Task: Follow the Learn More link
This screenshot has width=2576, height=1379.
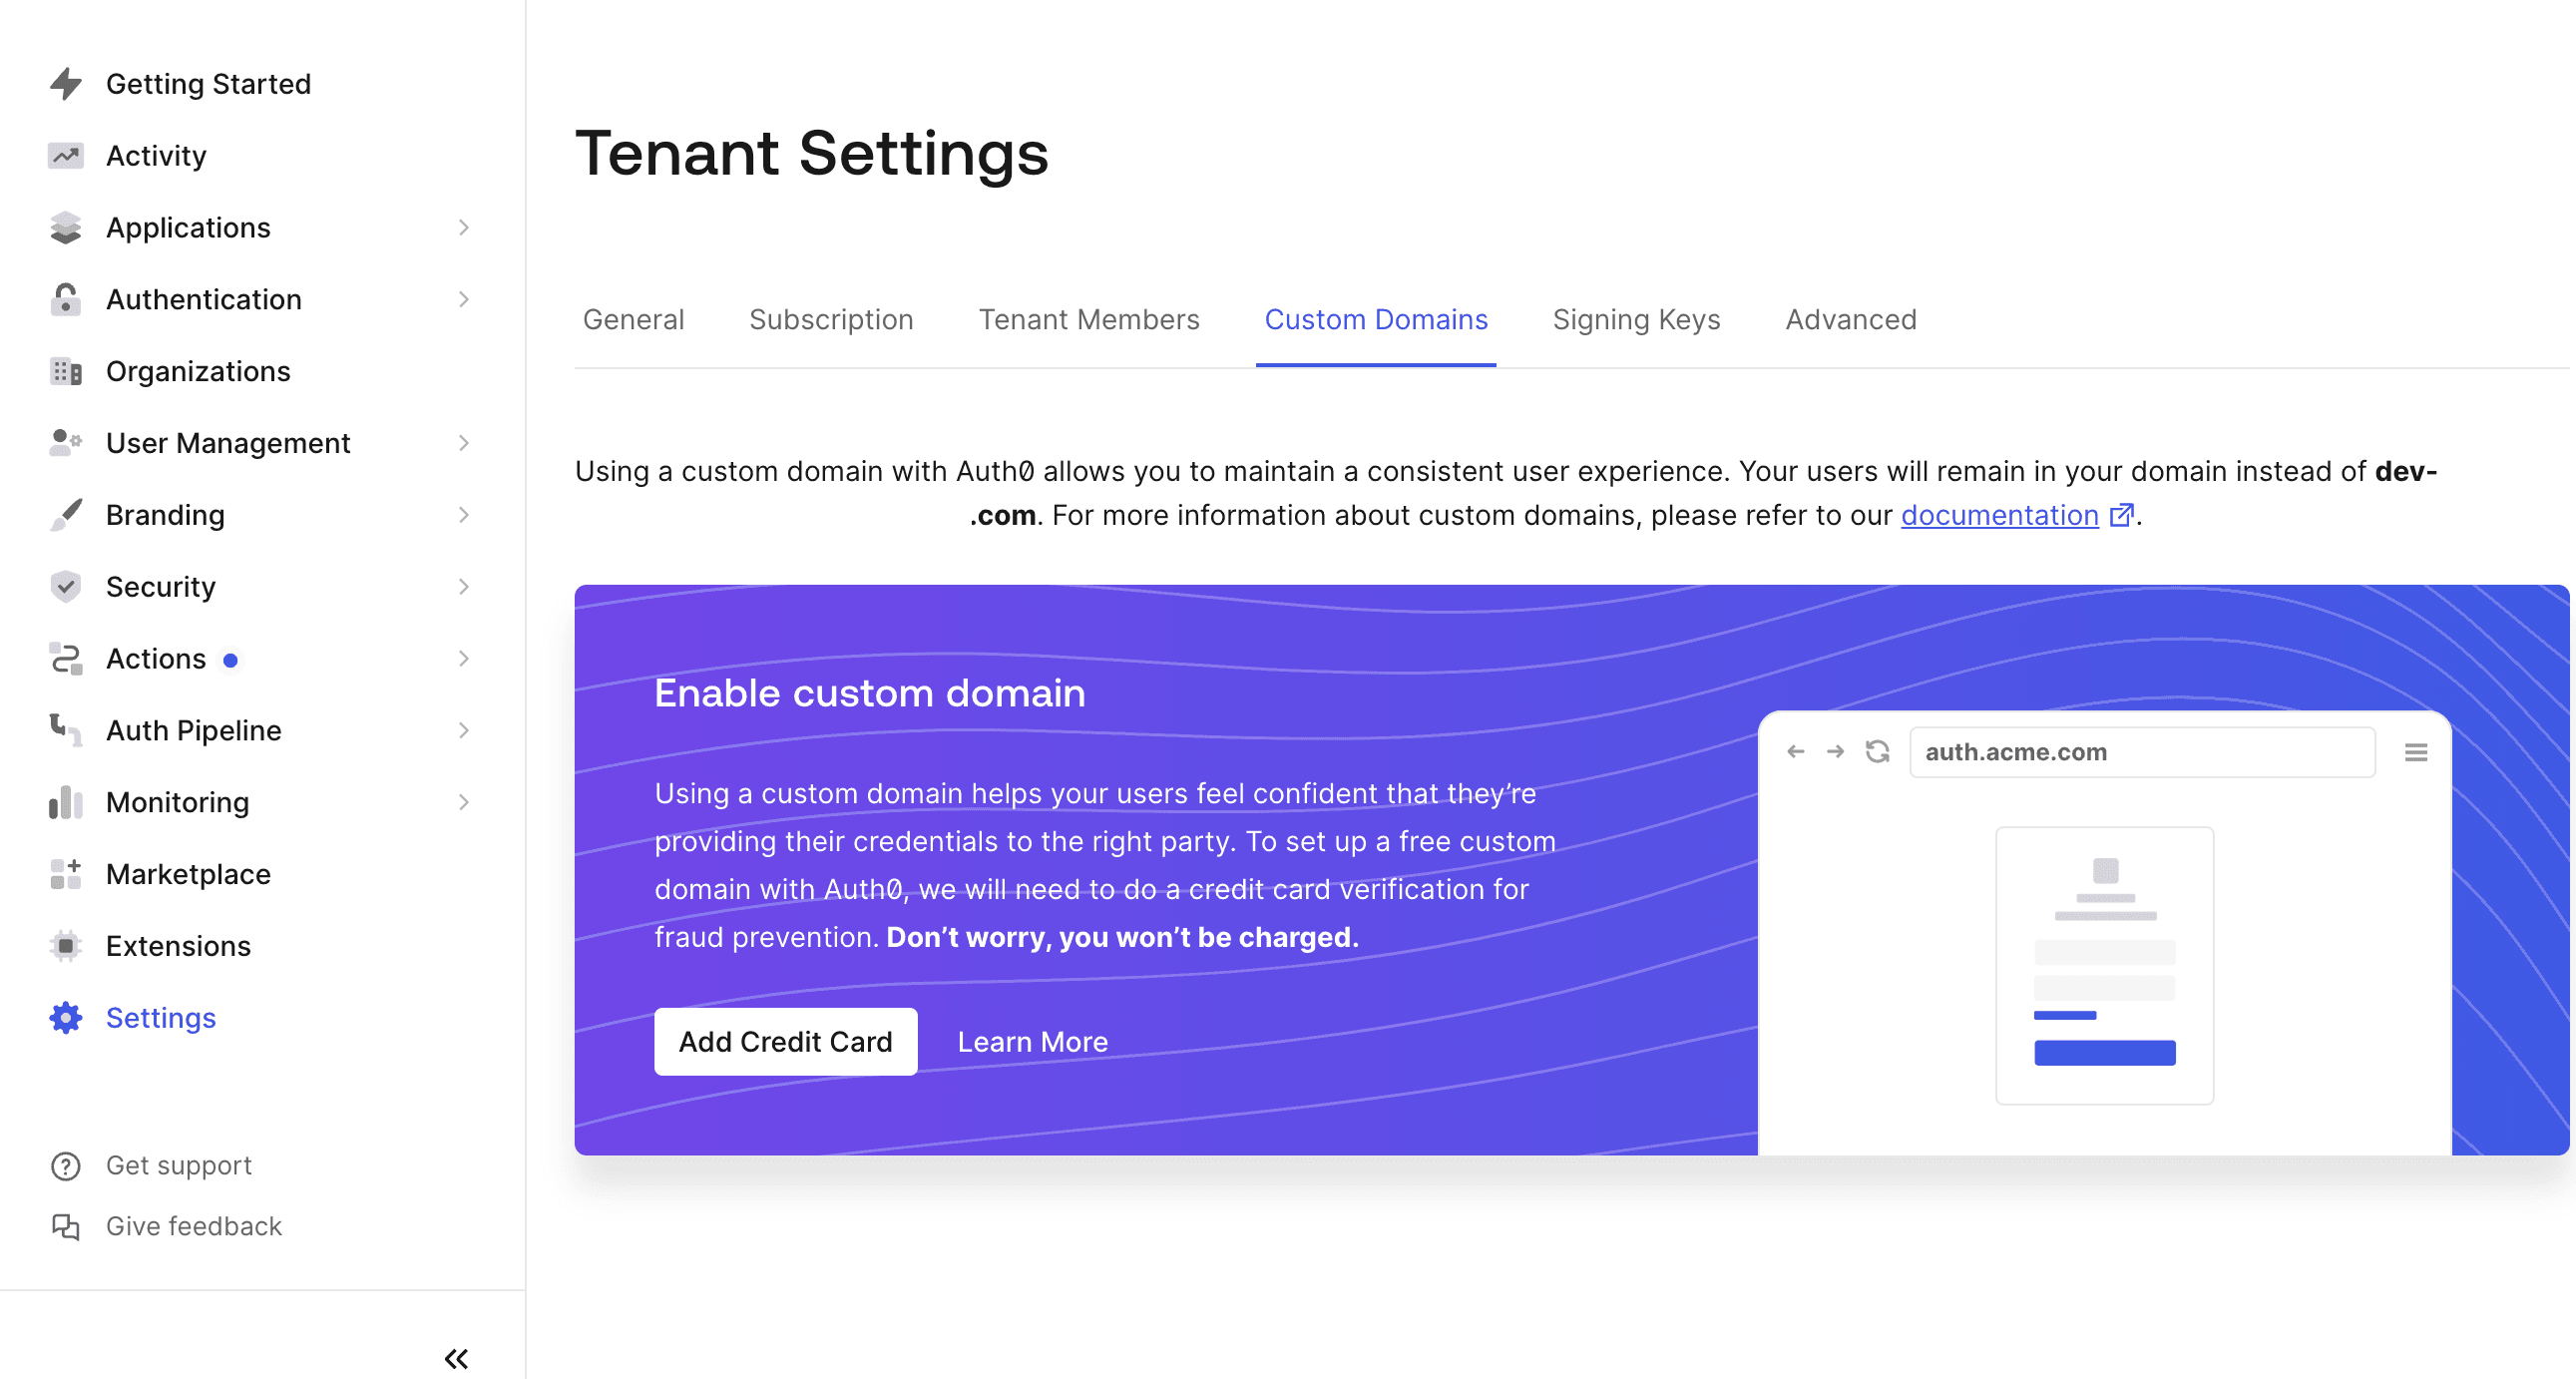Action: click(1032, 1042)
